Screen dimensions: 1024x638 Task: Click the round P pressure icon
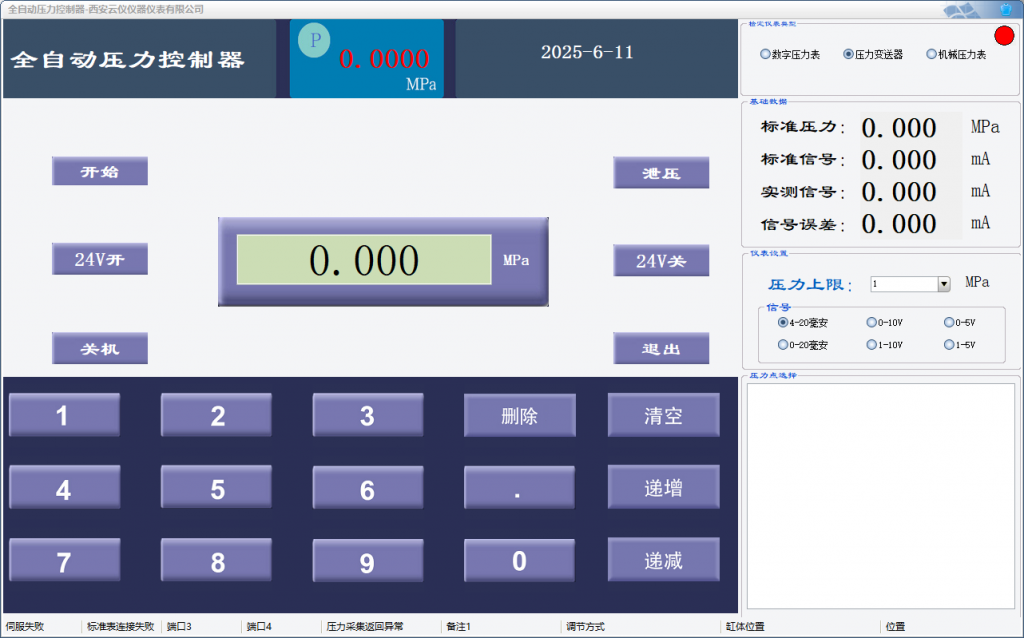(314, 42)
